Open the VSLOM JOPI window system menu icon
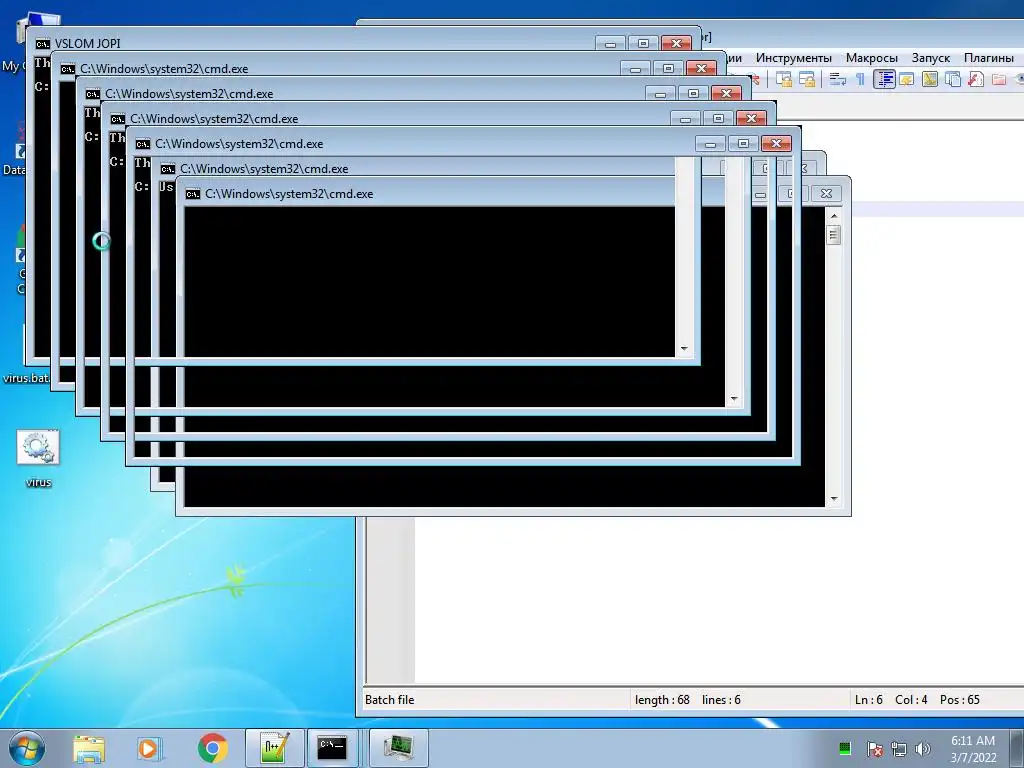 (42, 44)
